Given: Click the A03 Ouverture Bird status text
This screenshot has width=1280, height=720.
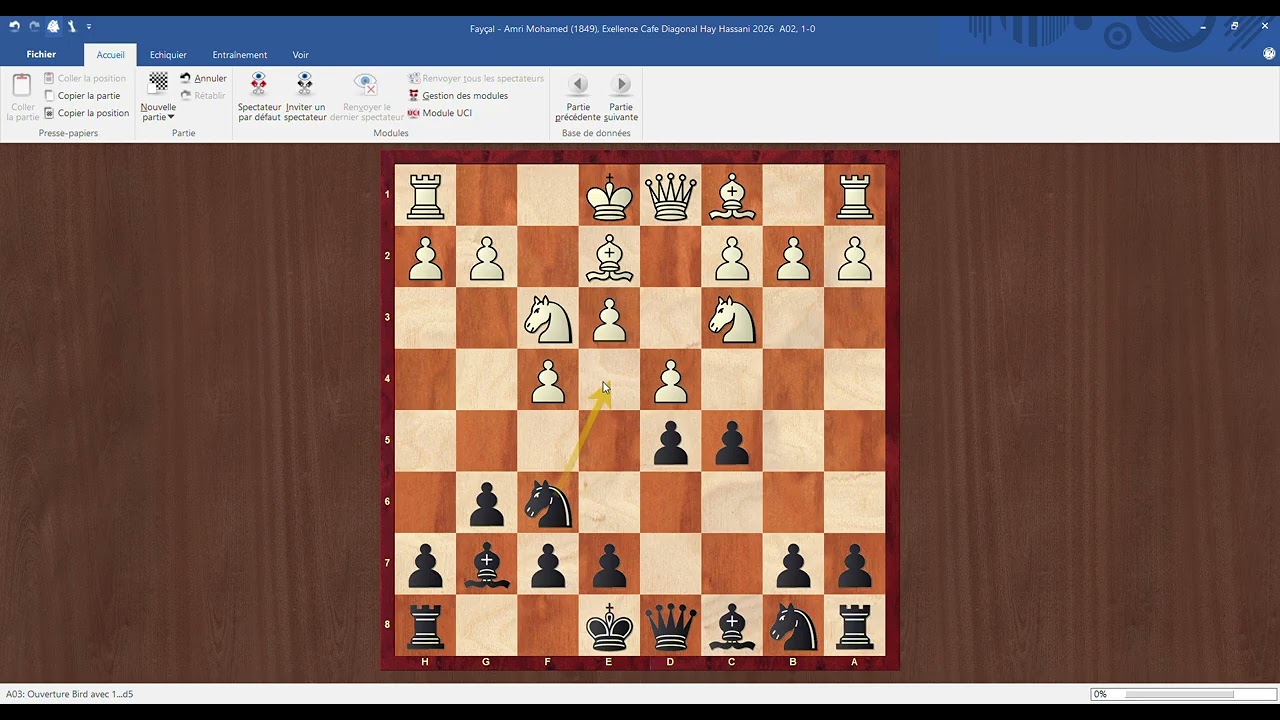Looking at the screenshot, I should [x=70, y=694].
